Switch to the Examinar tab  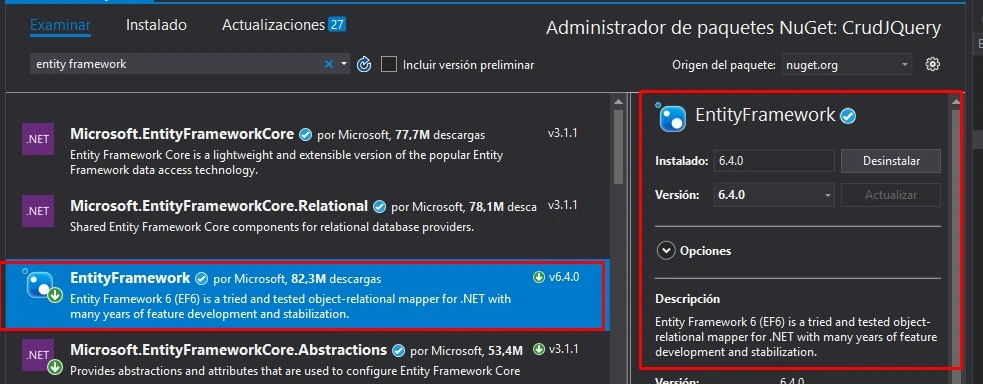coord(61,25)
